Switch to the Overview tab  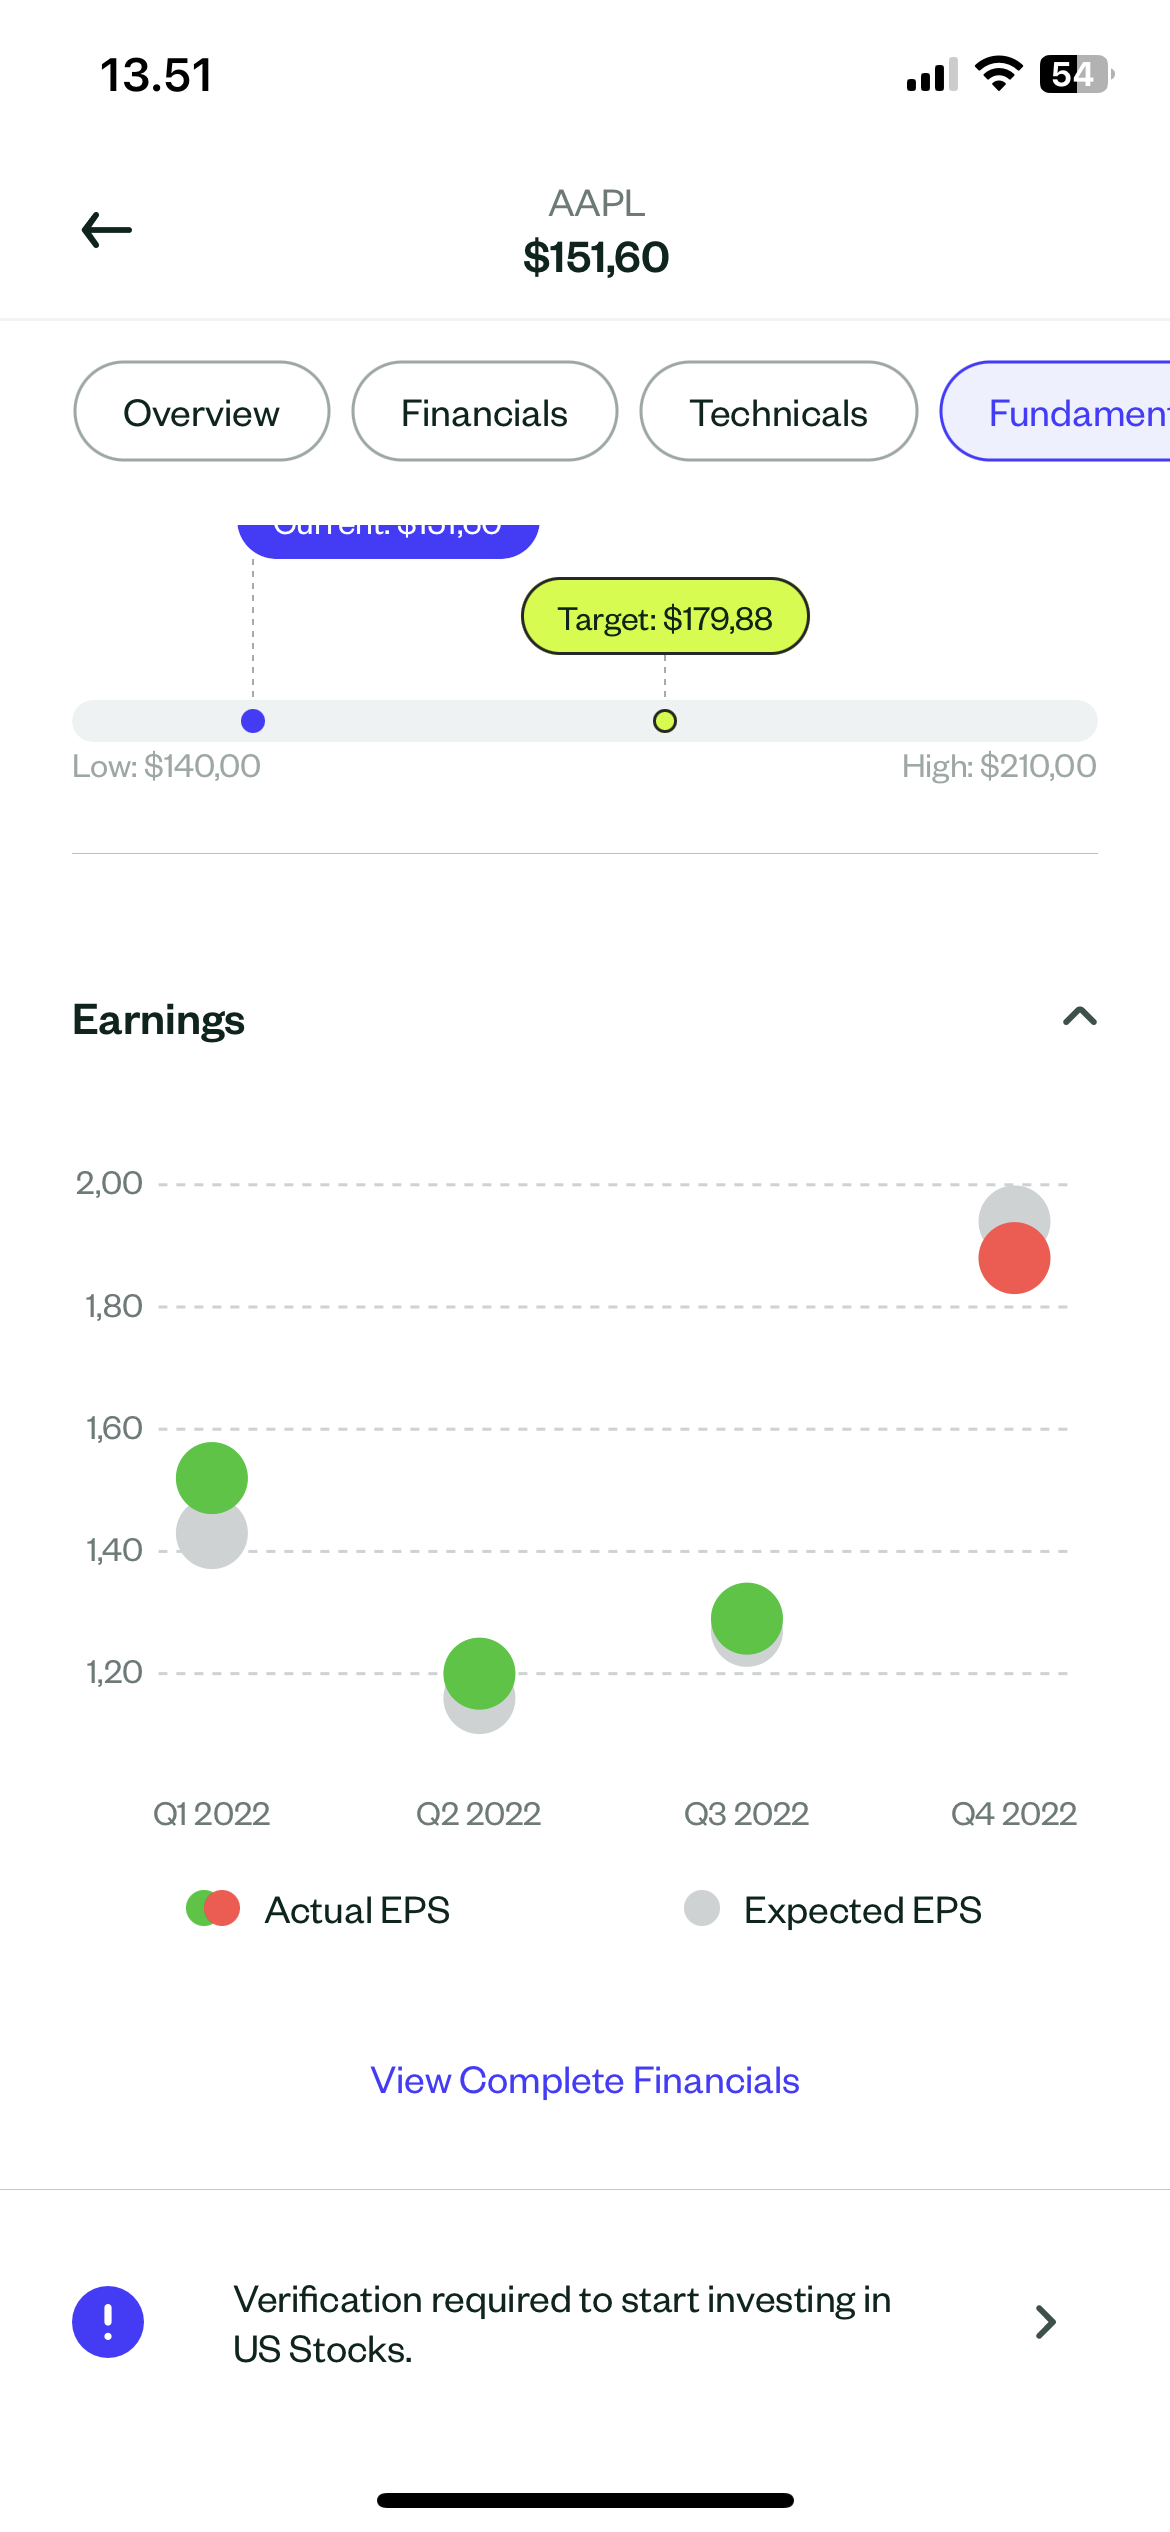coord(201,412)
